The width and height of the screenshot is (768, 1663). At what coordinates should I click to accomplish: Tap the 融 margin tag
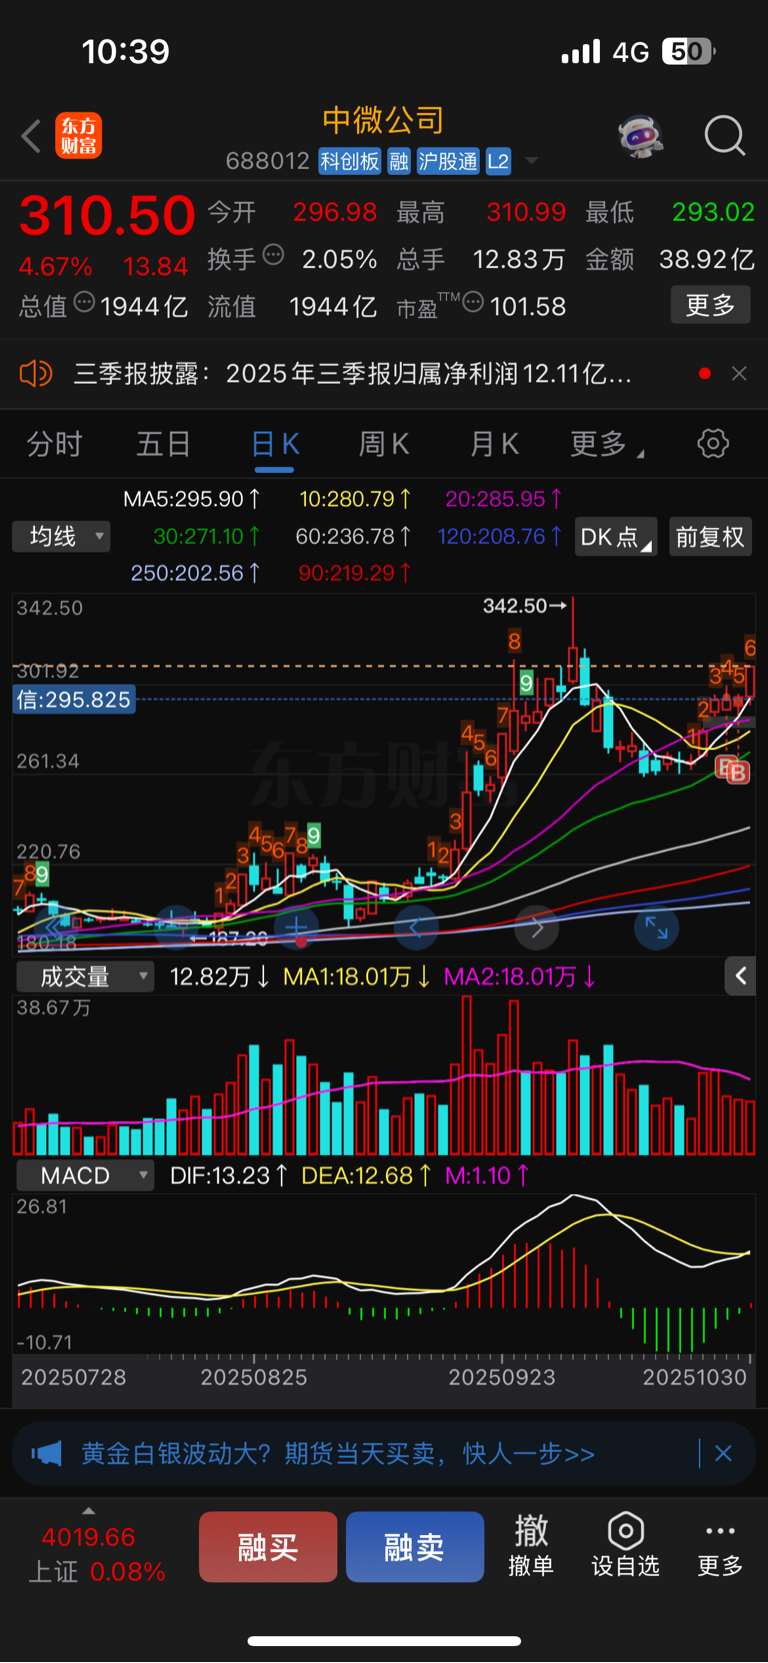(x=399, y=161)
